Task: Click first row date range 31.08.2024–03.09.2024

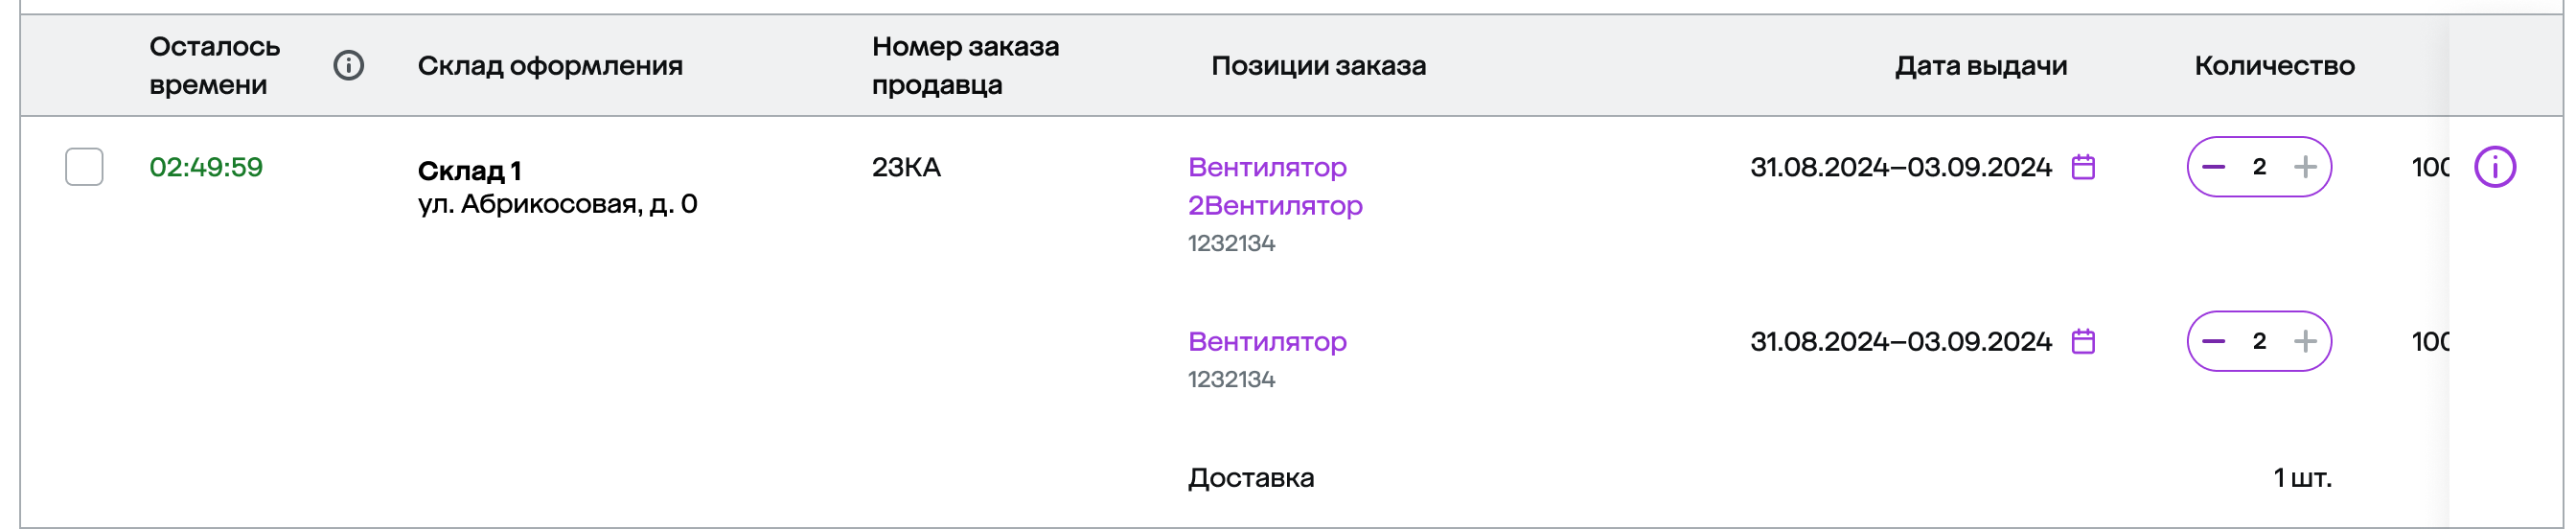Action: point(1901,167)
